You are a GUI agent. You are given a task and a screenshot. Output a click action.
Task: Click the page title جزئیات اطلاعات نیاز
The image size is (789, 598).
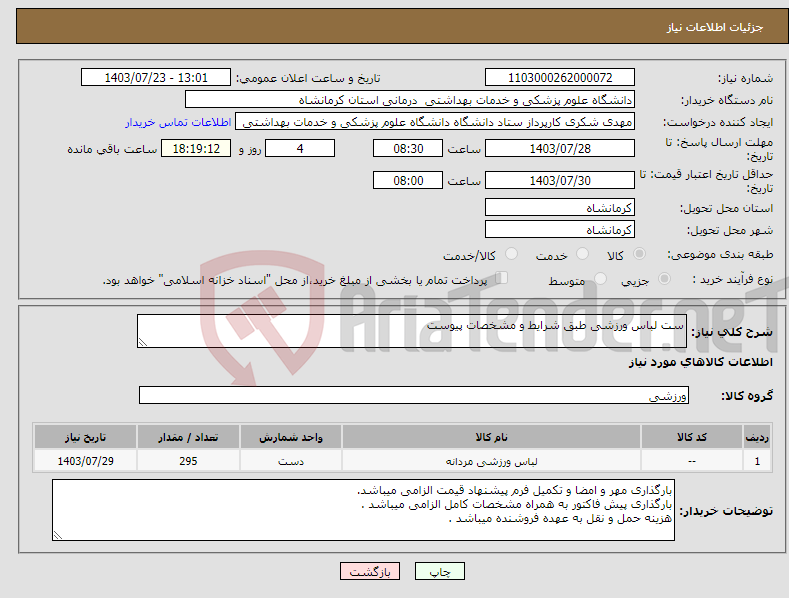click(715, 27)
